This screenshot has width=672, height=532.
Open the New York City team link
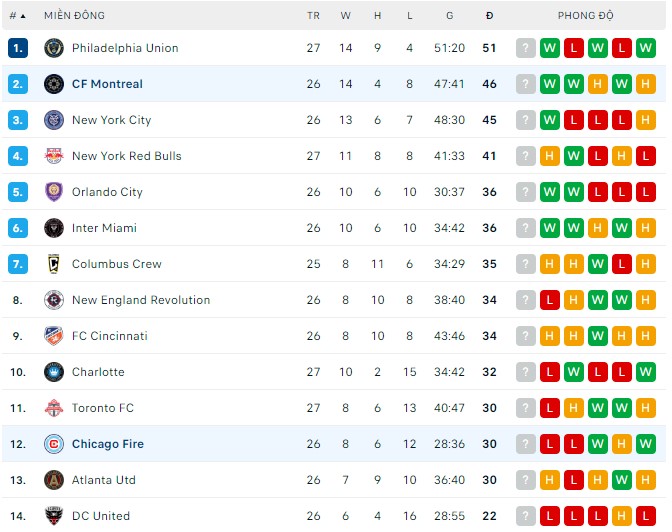(111, 120)
